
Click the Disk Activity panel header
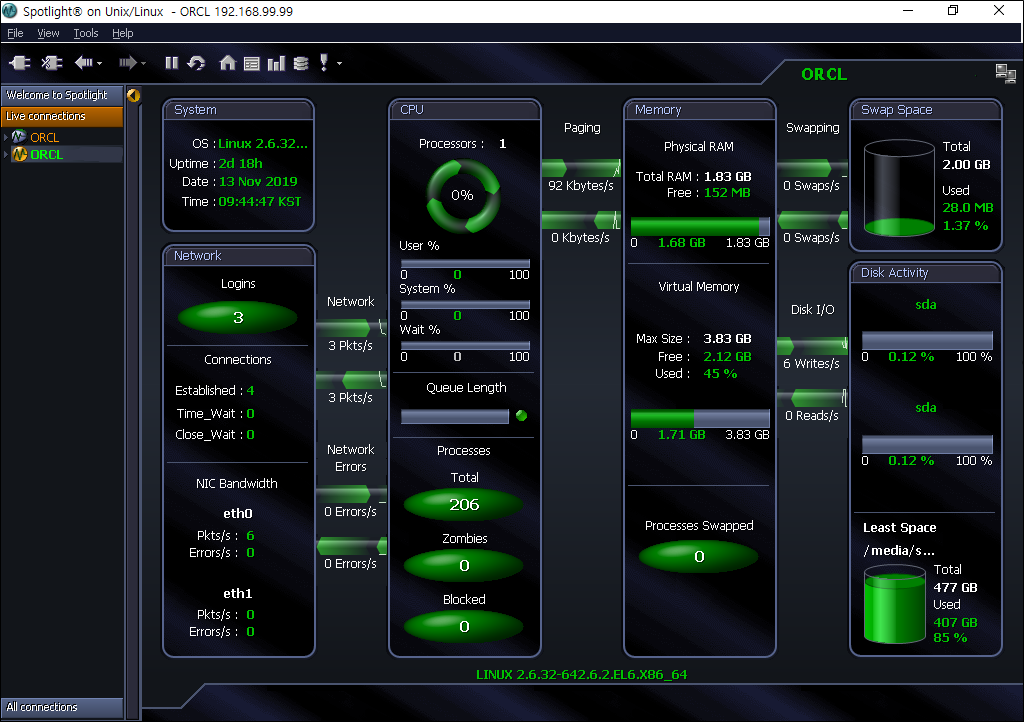pos(925,273)
